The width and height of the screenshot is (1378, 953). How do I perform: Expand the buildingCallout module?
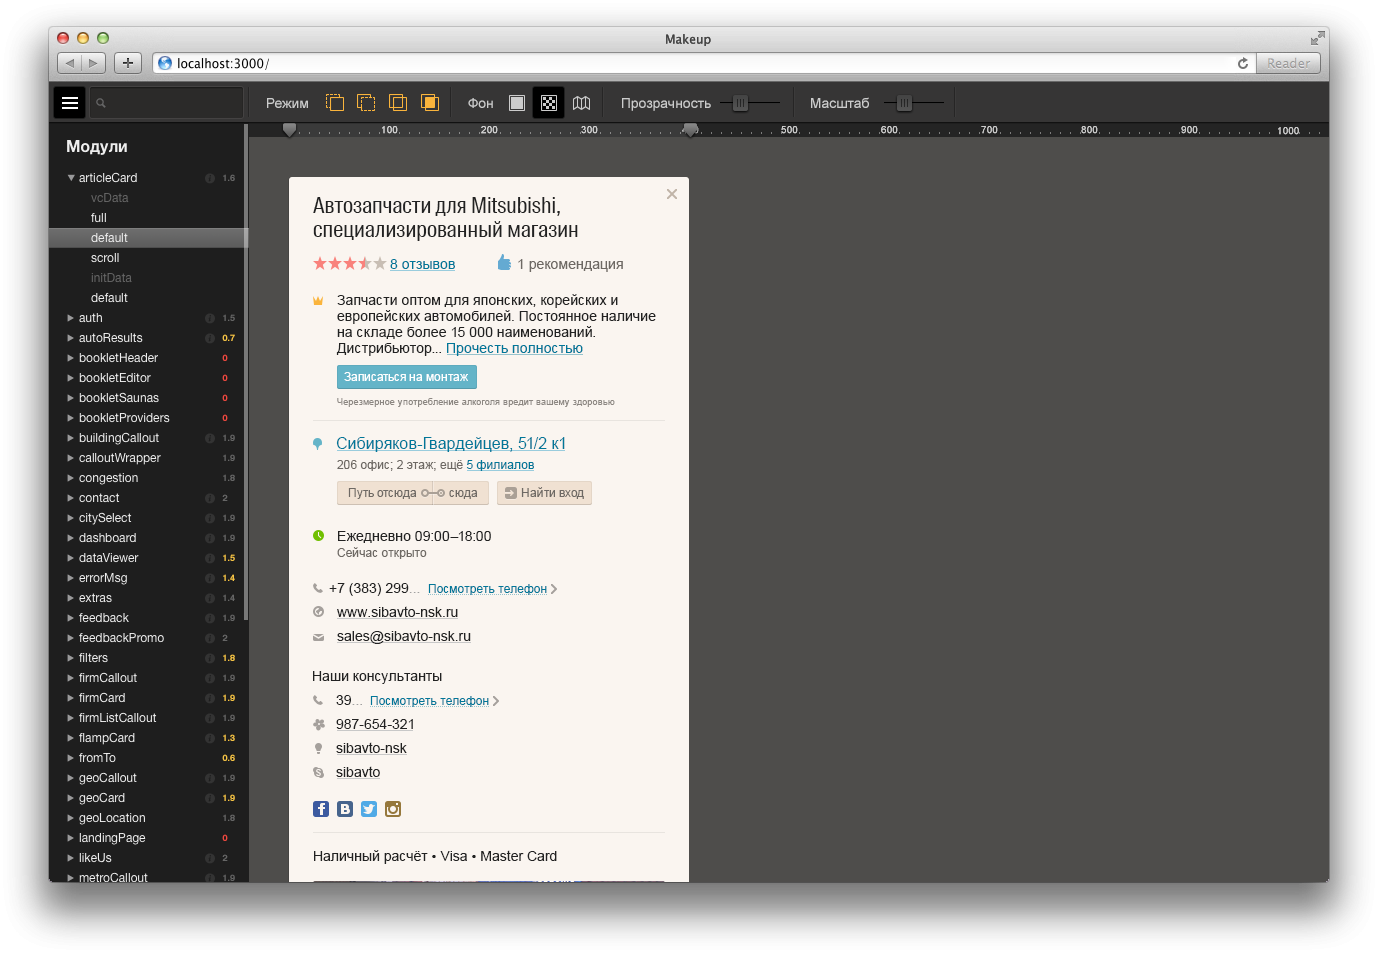[x=71, y=438]
